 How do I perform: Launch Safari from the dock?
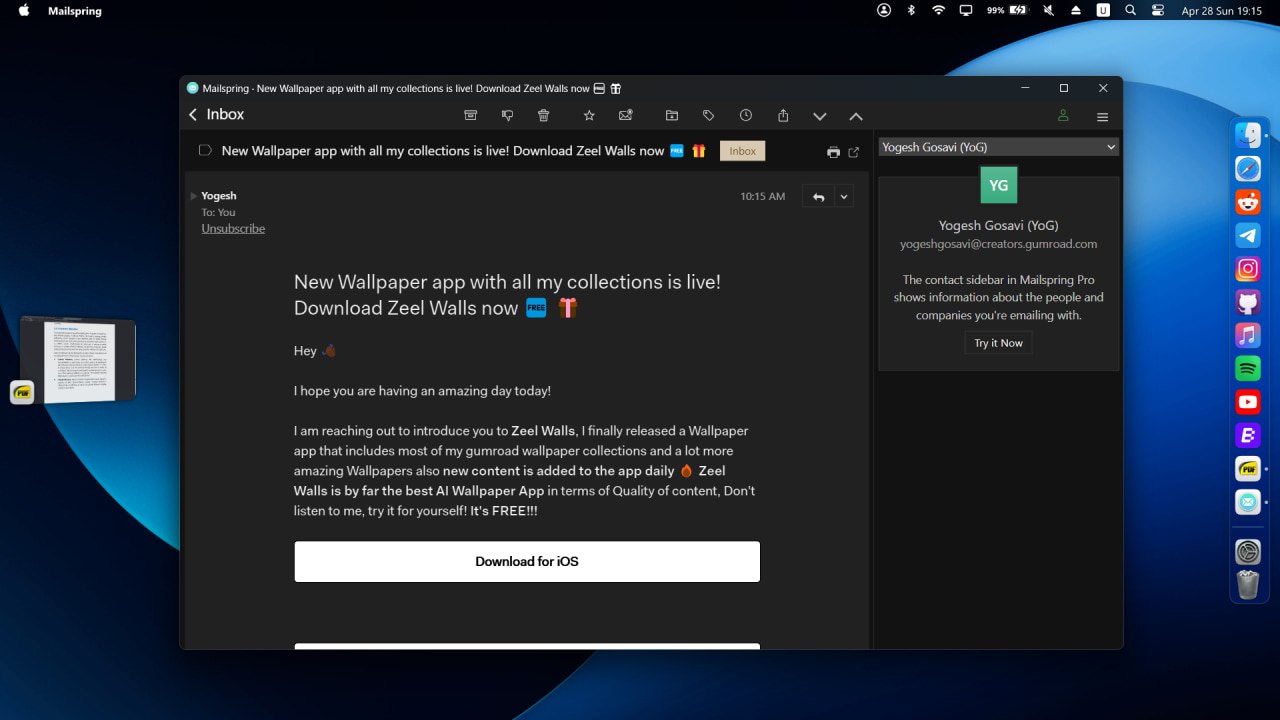coord(1248,169)
